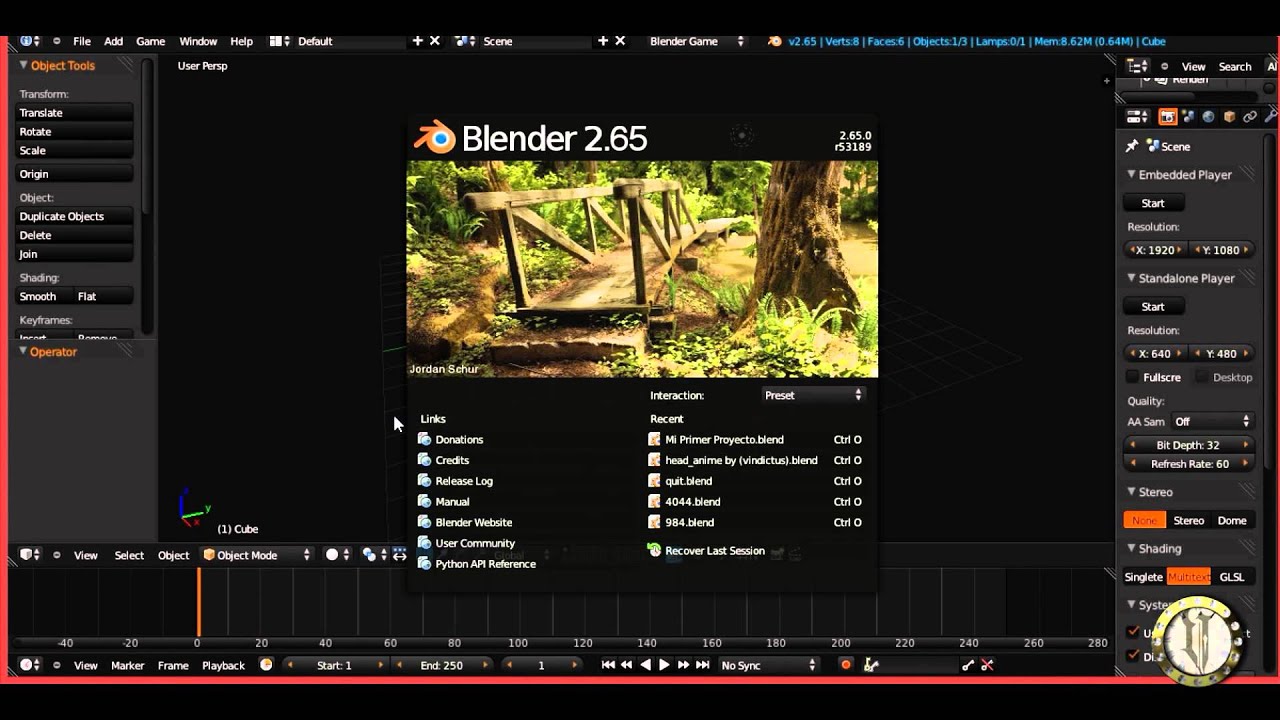Open the Add menu

114,41
